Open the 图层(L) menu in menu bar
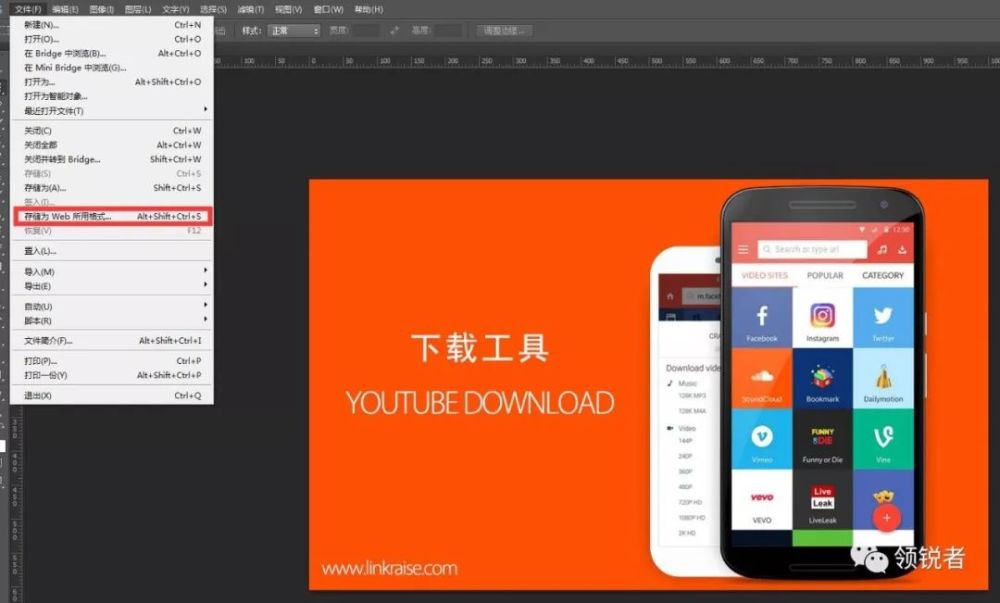The width and height of the screenshot is (1000, 603). (138, 9)
